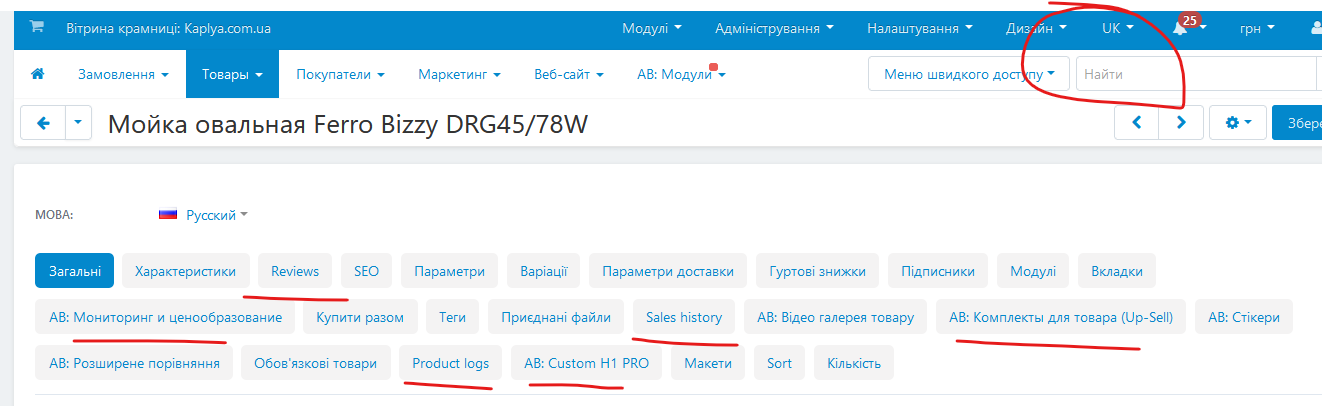This screenshot has height=406, width=1322.
Task: Go back with the left arrow button
Action: tap(43, 123)
